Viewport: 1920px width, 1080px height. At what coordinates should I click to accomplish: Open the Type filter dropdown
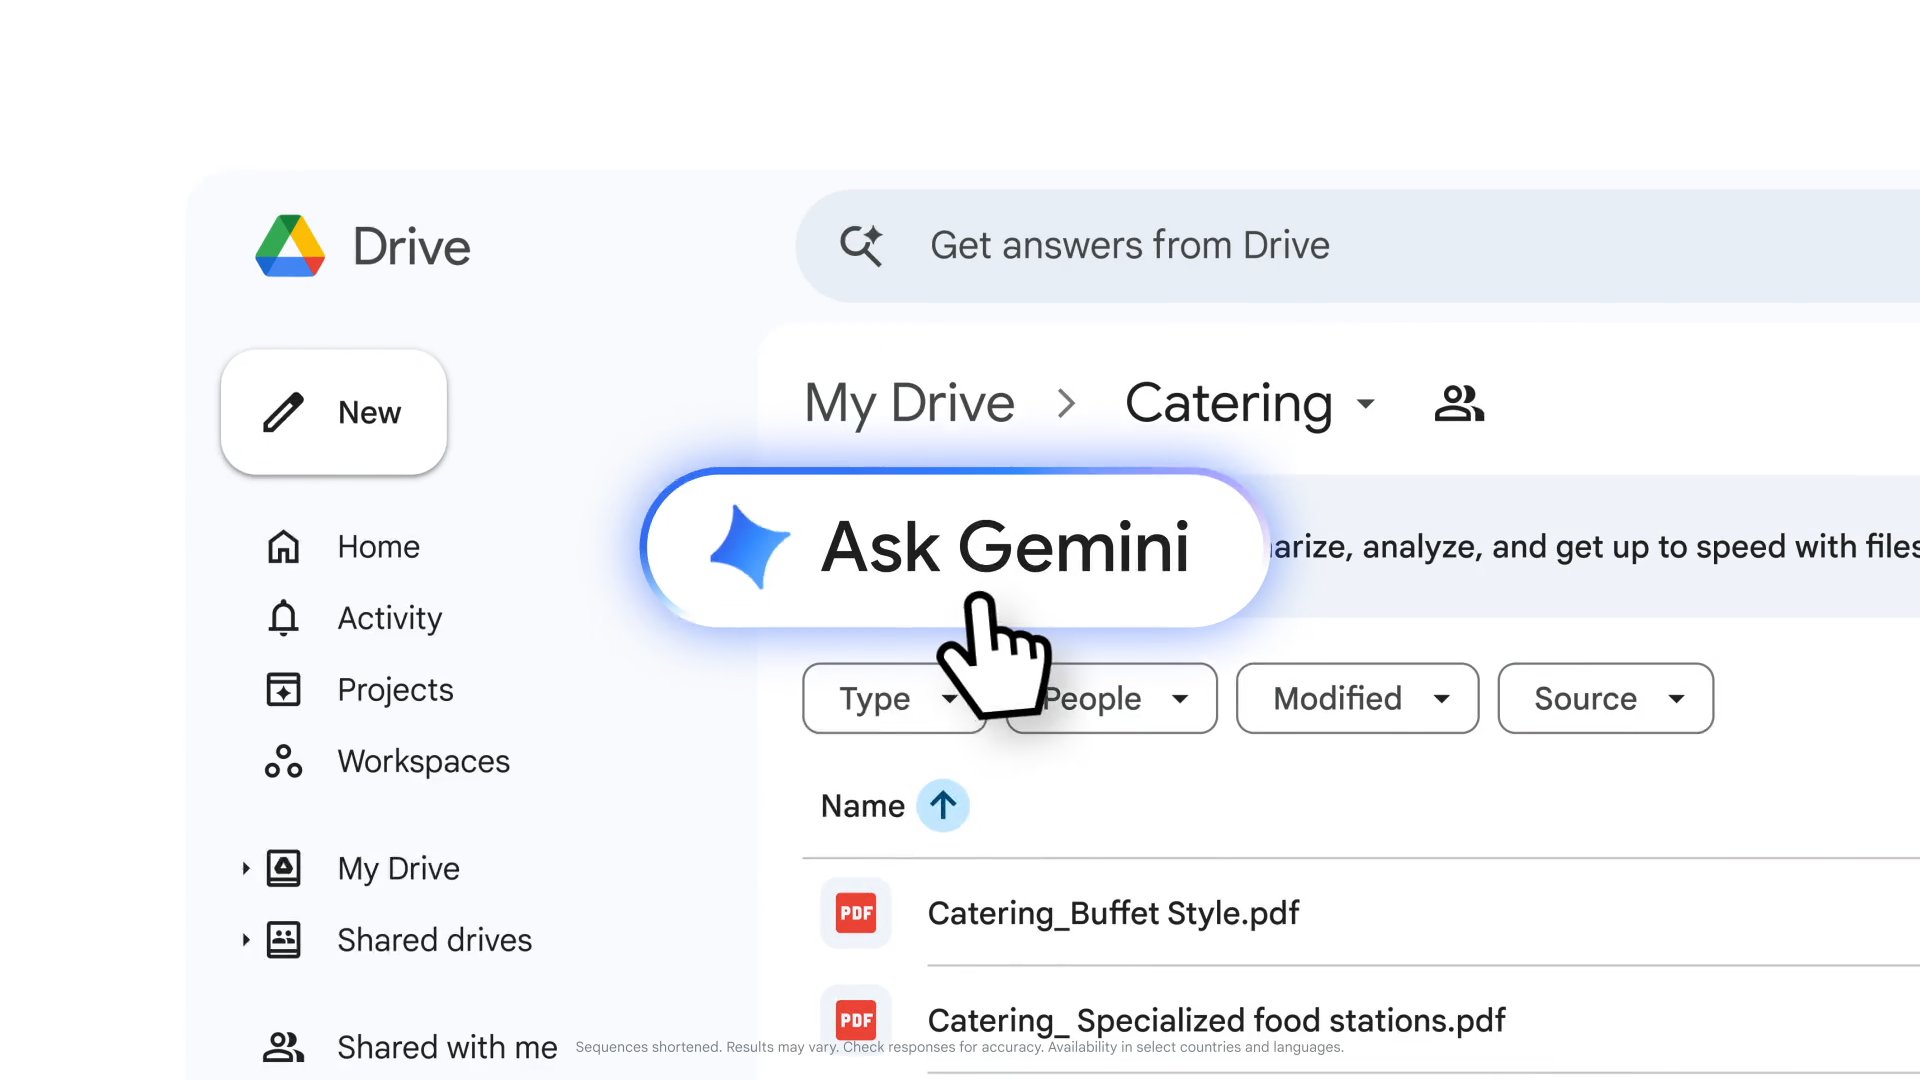[894, 698]
